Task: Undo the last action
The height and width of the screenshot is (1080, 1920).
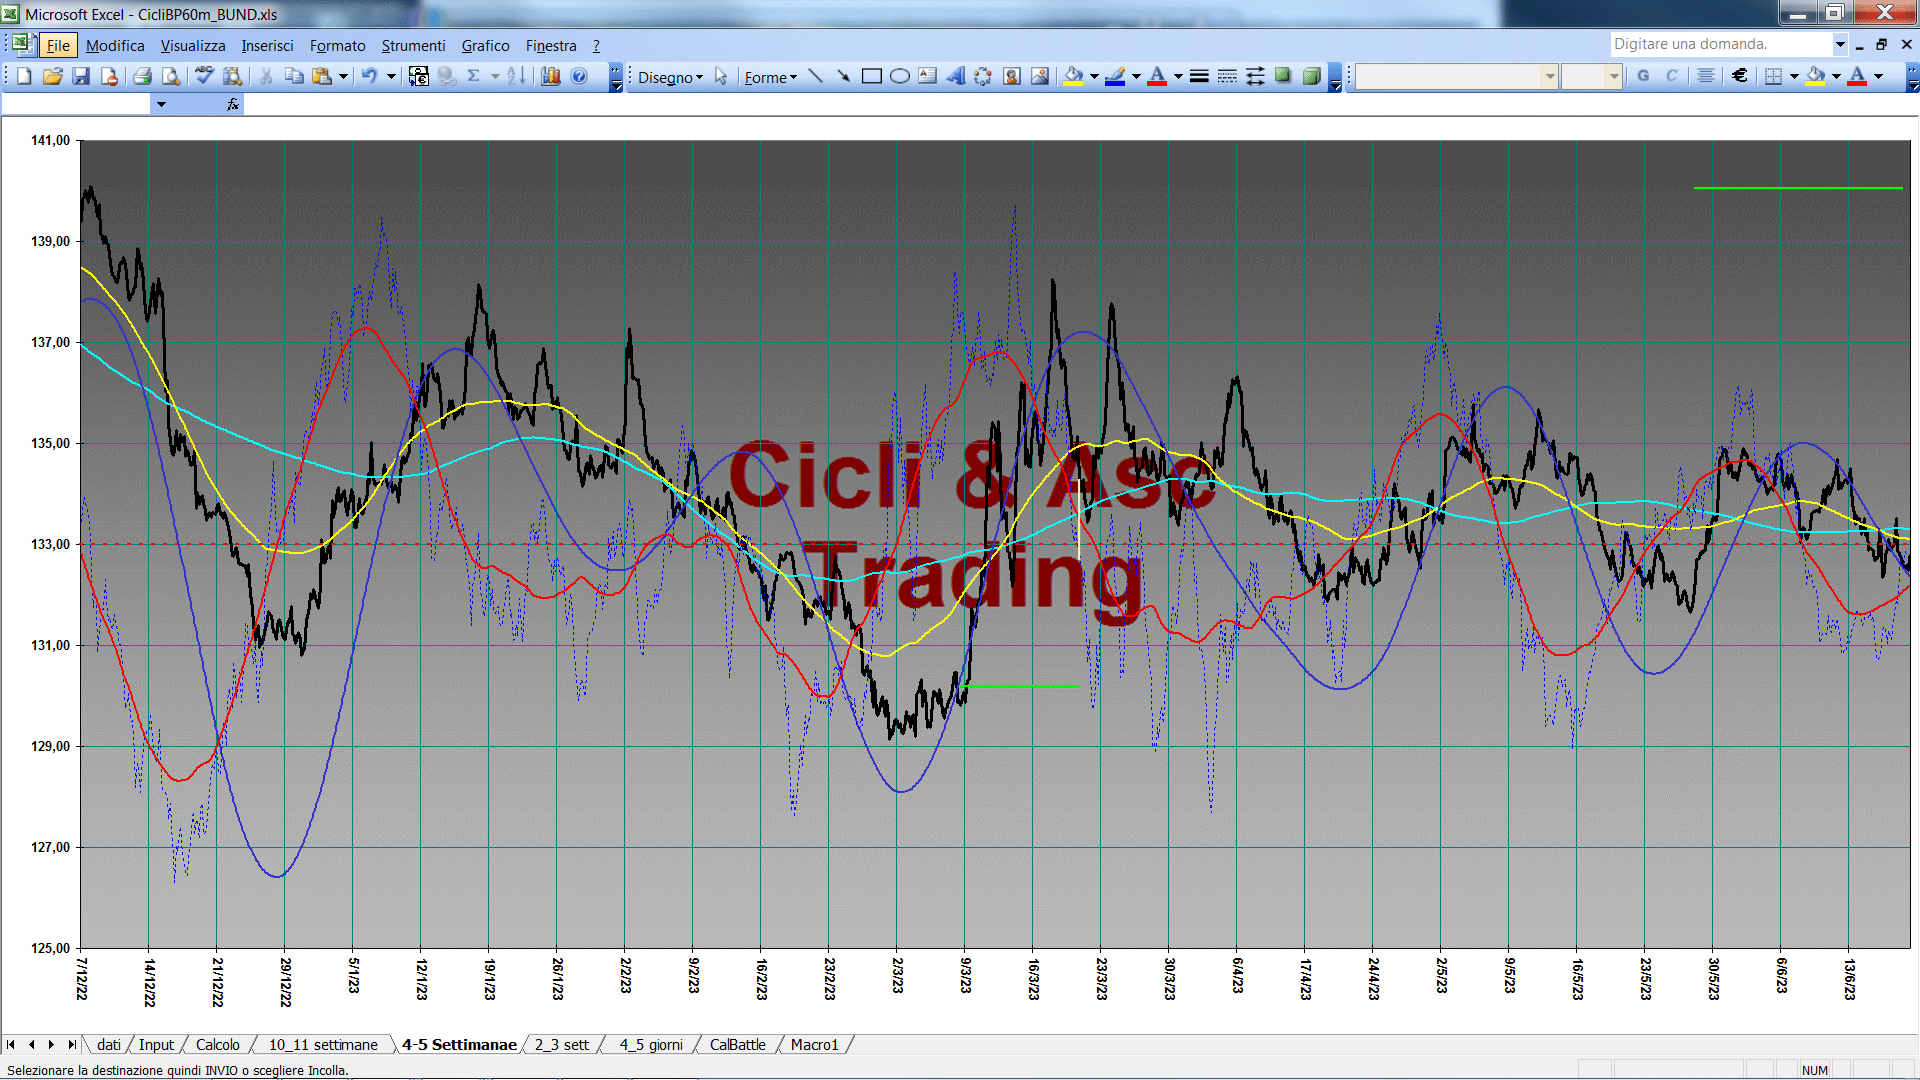Action: [369, 76]
